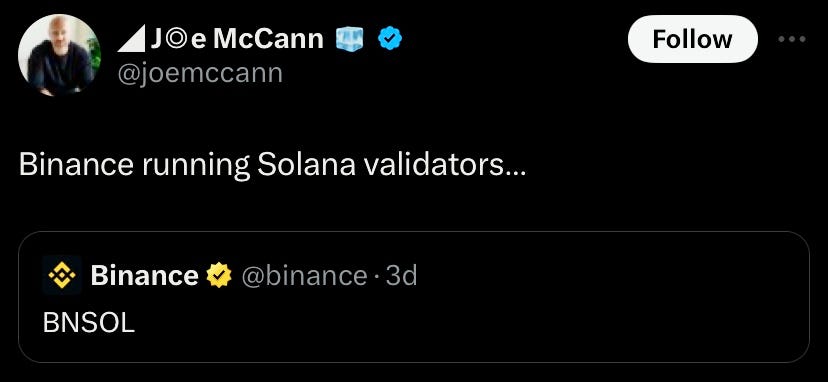Viewport: 828px width, 382px height.
Task: Open Joe McCann's profile picture
Action: click(59, 55)
